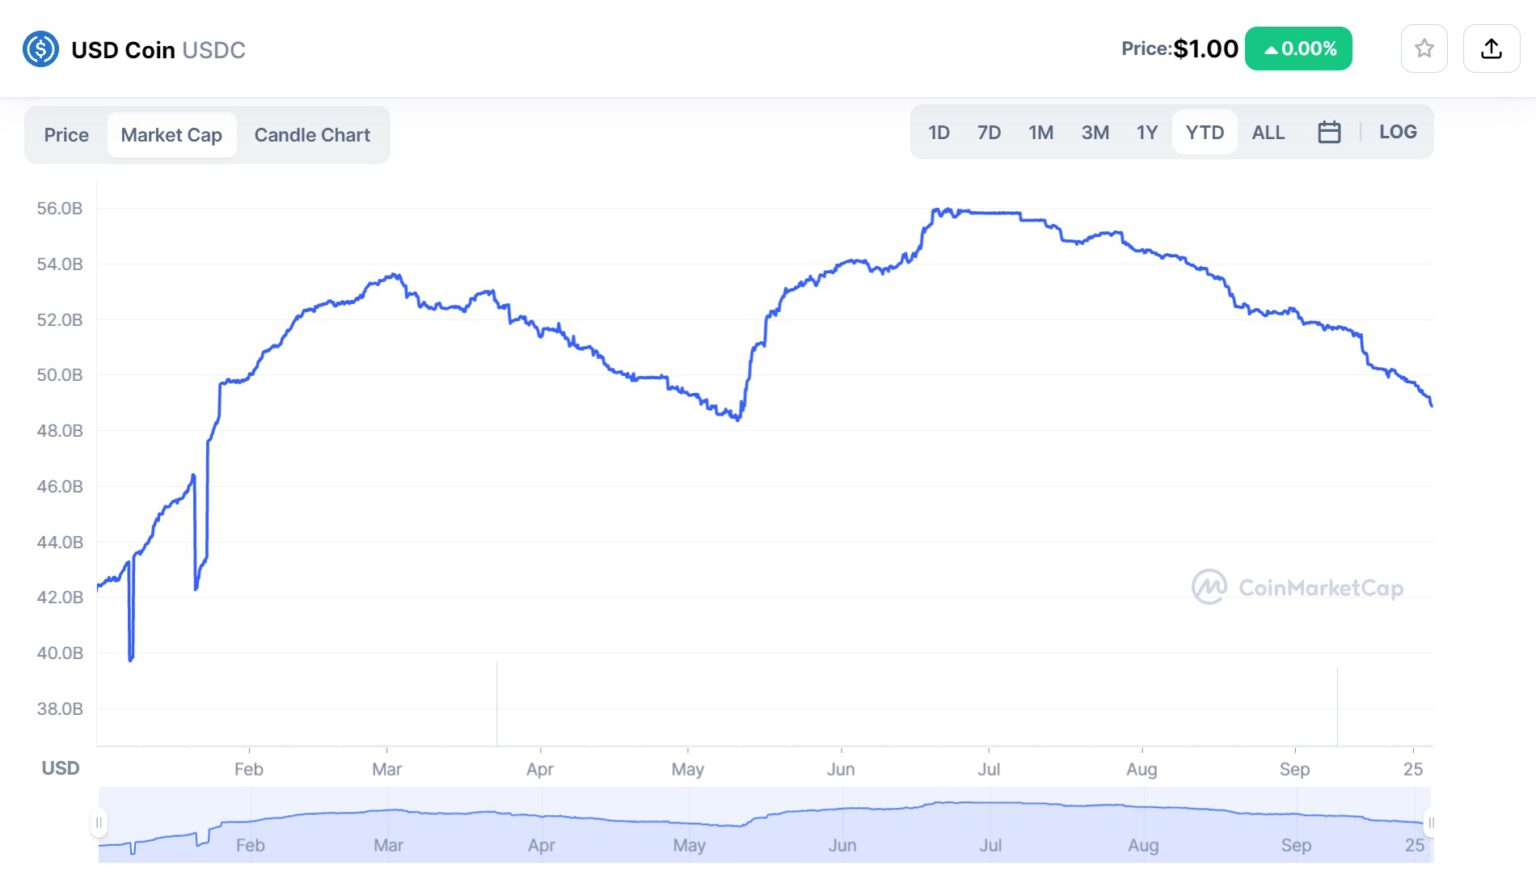
Task: Add USDC to watchlist with star icon
Action: [1424, 48]
